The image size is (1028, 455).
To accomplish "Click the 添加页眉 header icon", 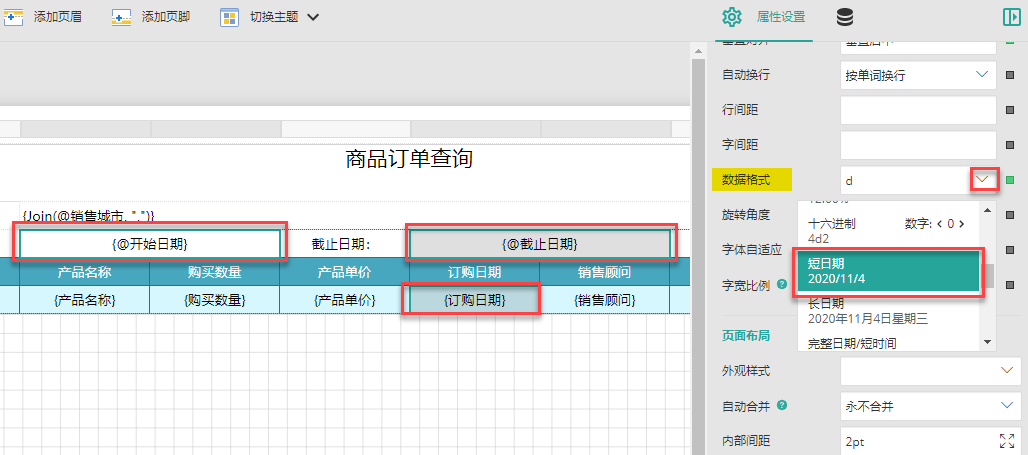I will 14,16.
